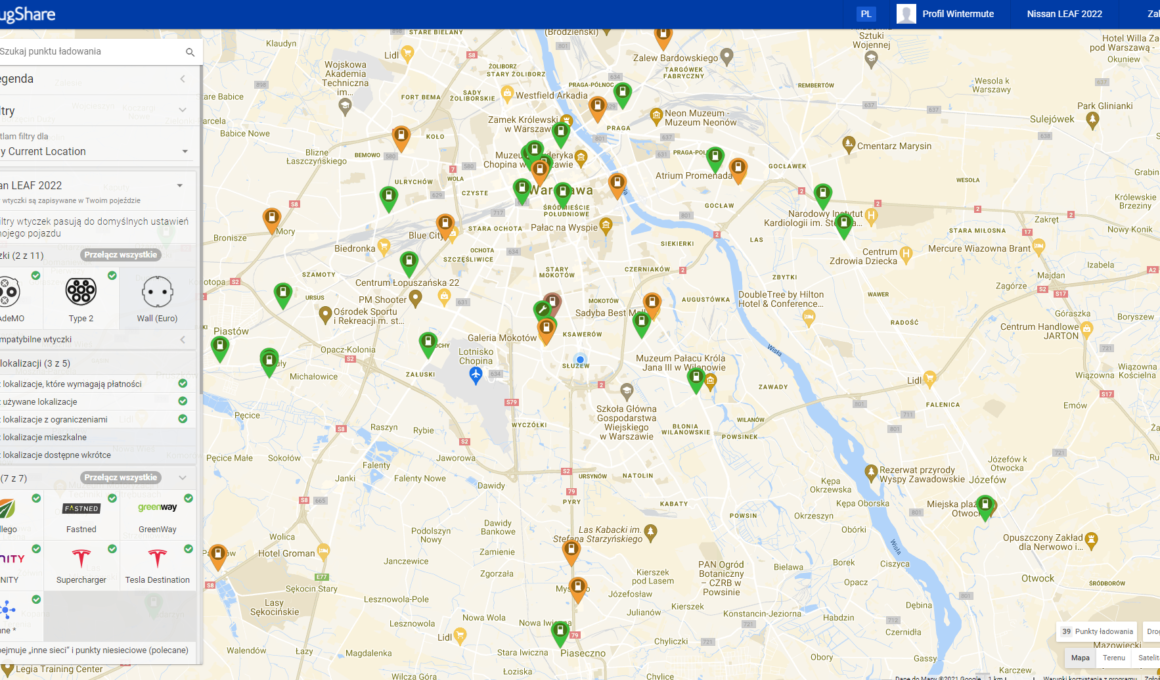Click the GreenWay network logo
The image size is (1160, 680).
(157, 509)
